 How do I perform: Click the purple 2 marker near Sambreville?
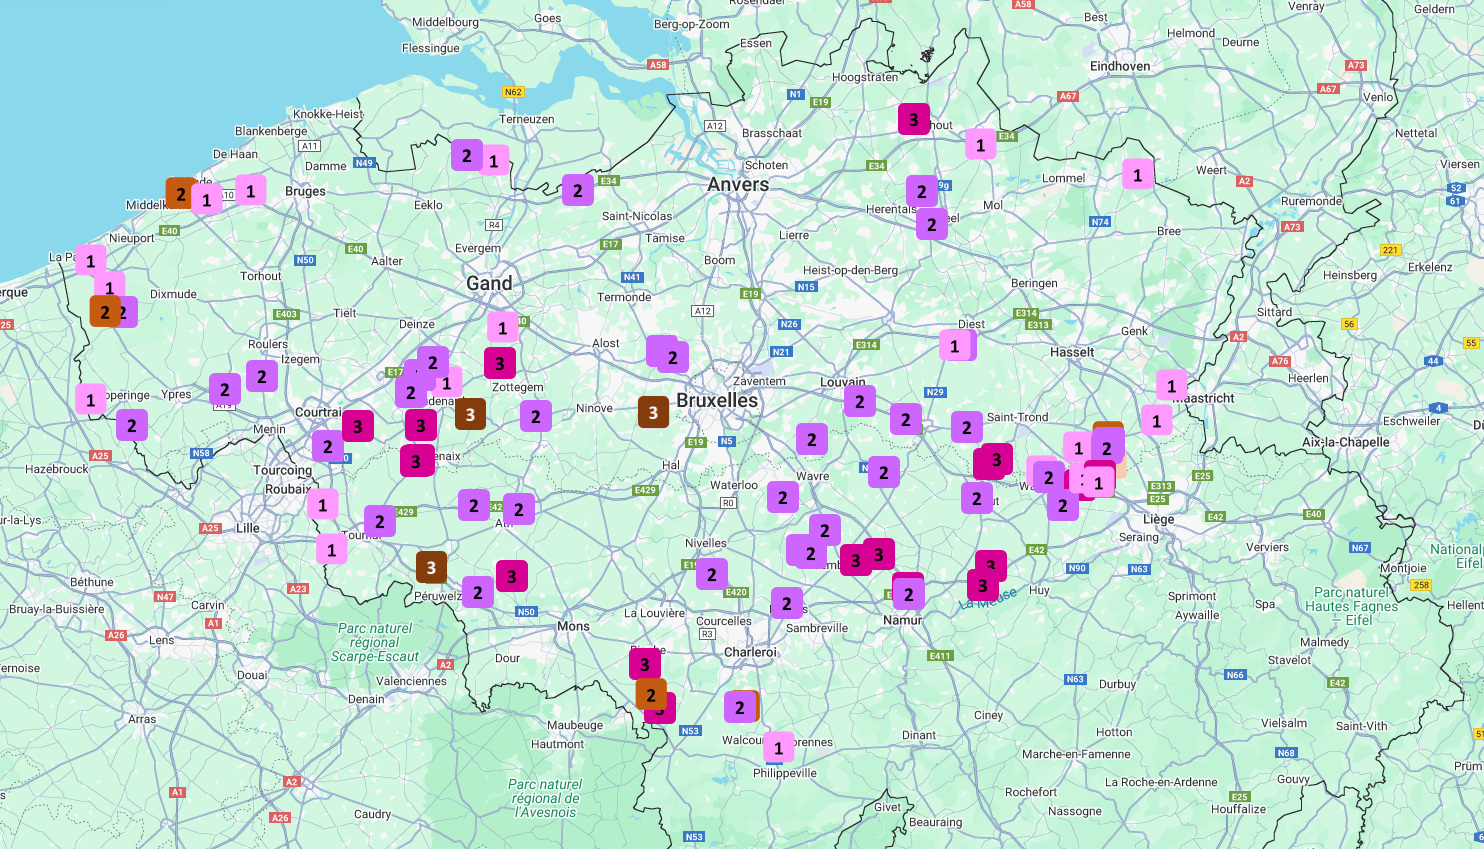tap(786, 603)
